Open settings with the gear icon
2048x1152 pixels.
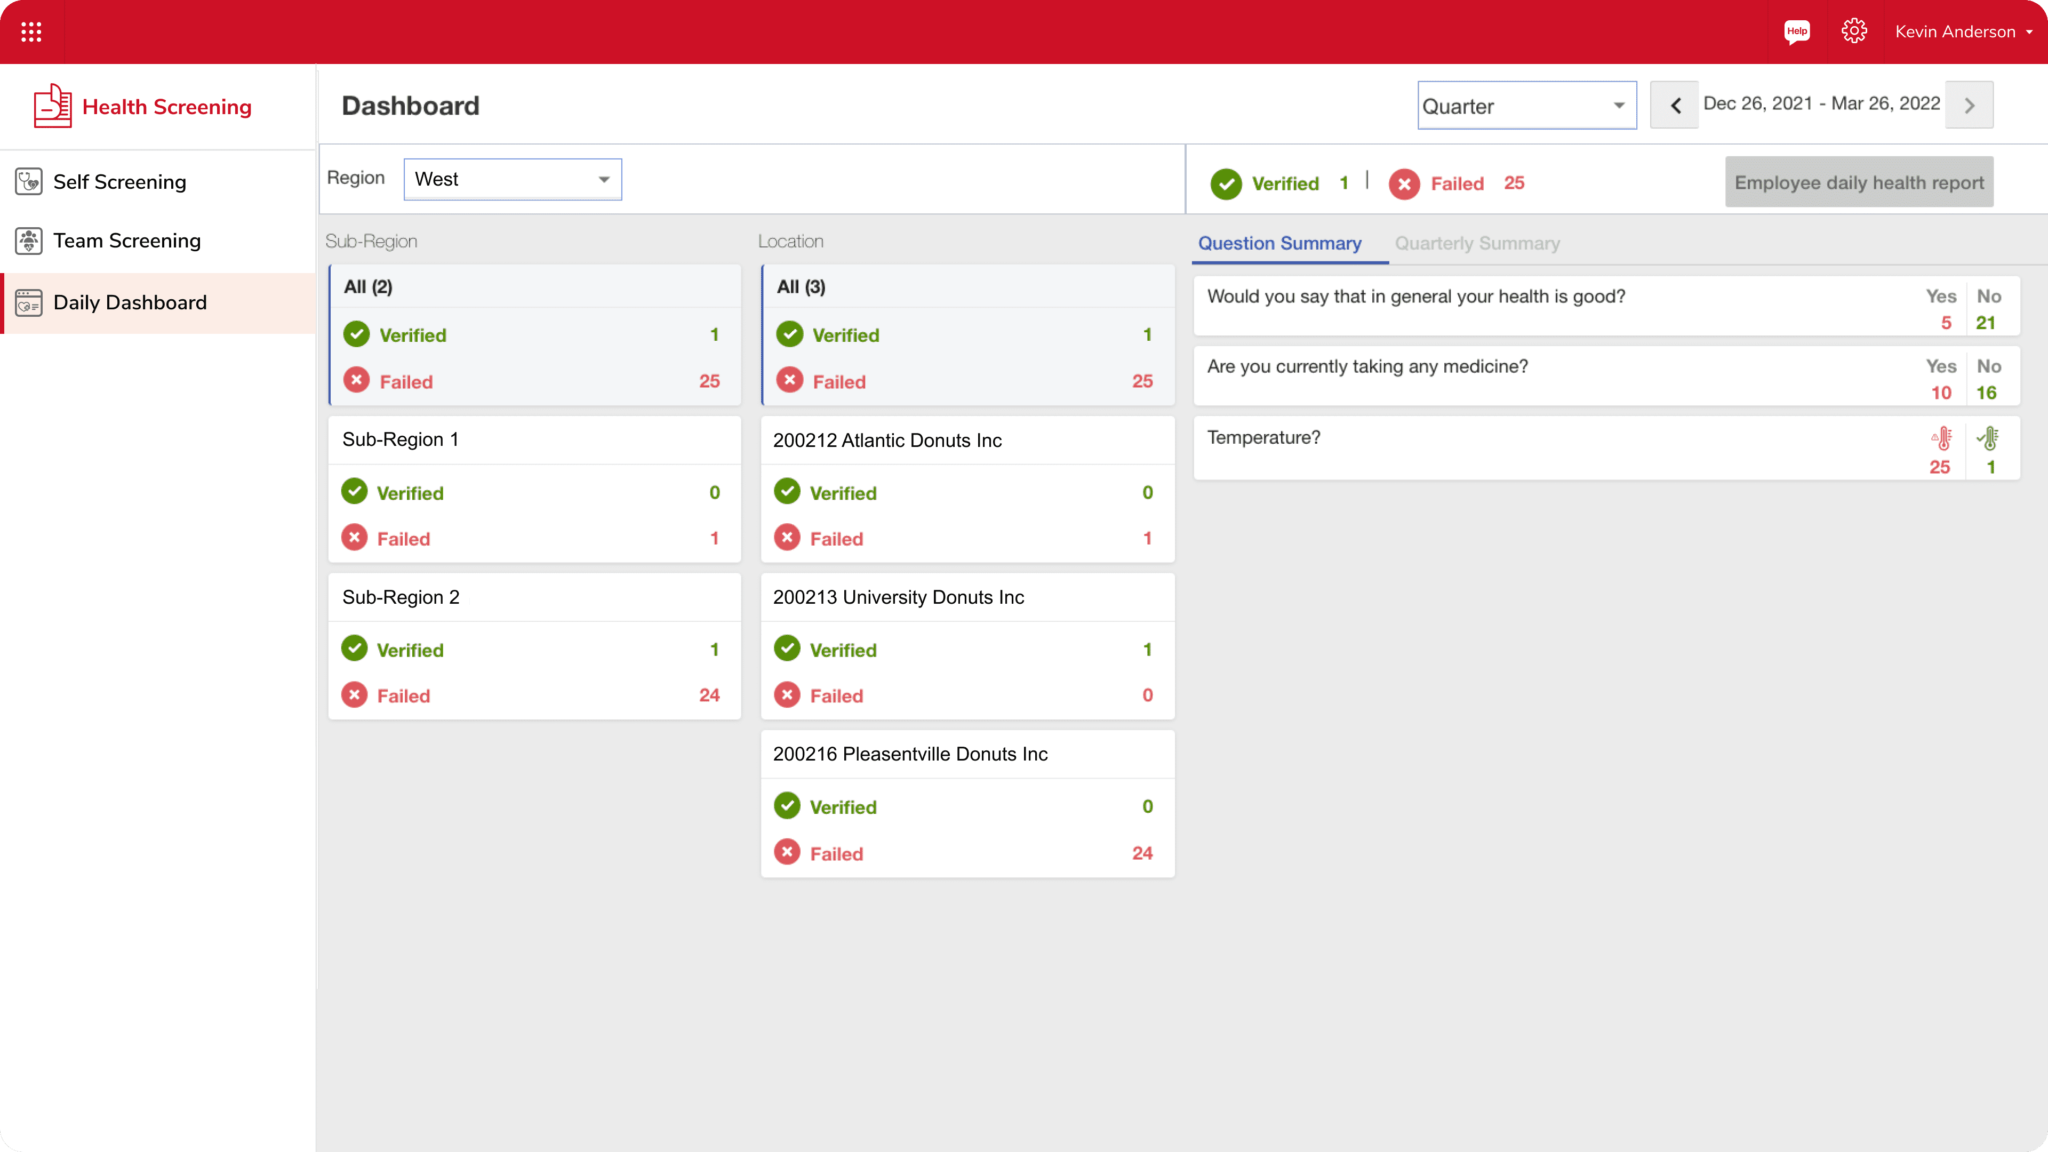pos(1854,32)
